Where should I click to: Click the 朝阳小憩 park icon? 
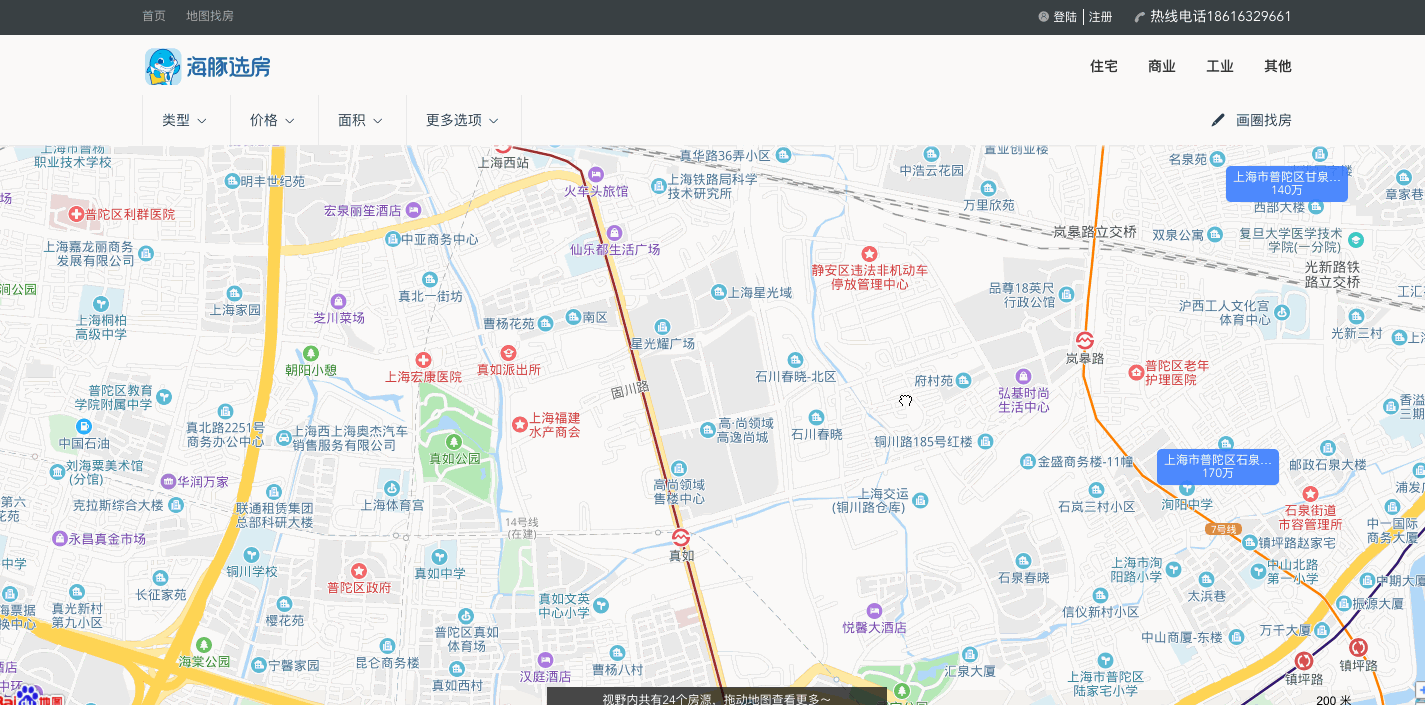[x=311, y=353]
